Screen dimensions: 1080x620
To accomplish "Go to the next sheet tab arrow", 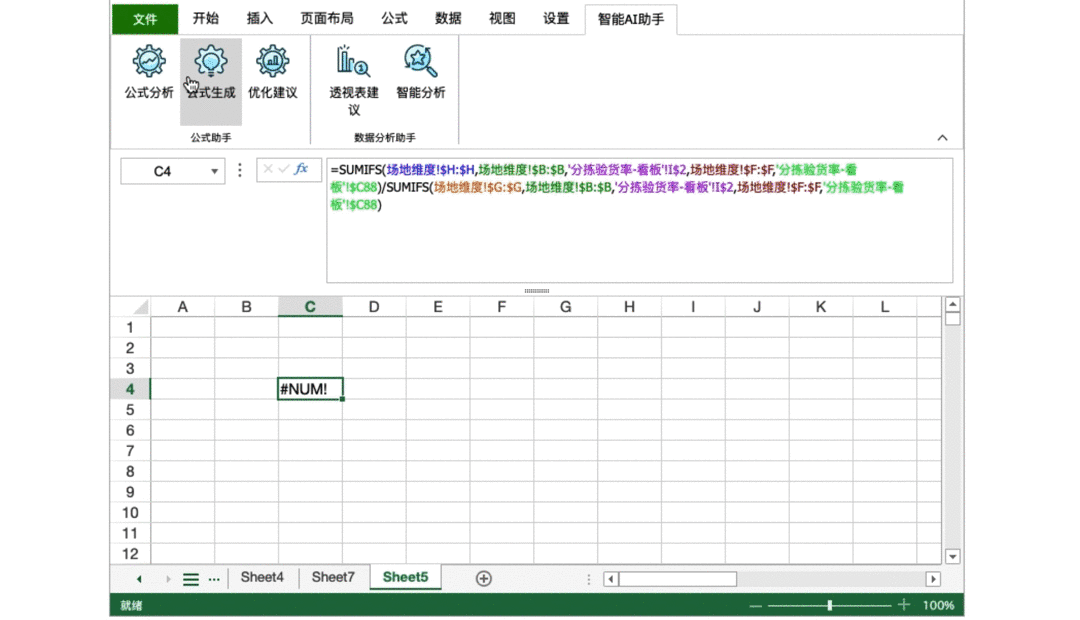I will 167,579.
